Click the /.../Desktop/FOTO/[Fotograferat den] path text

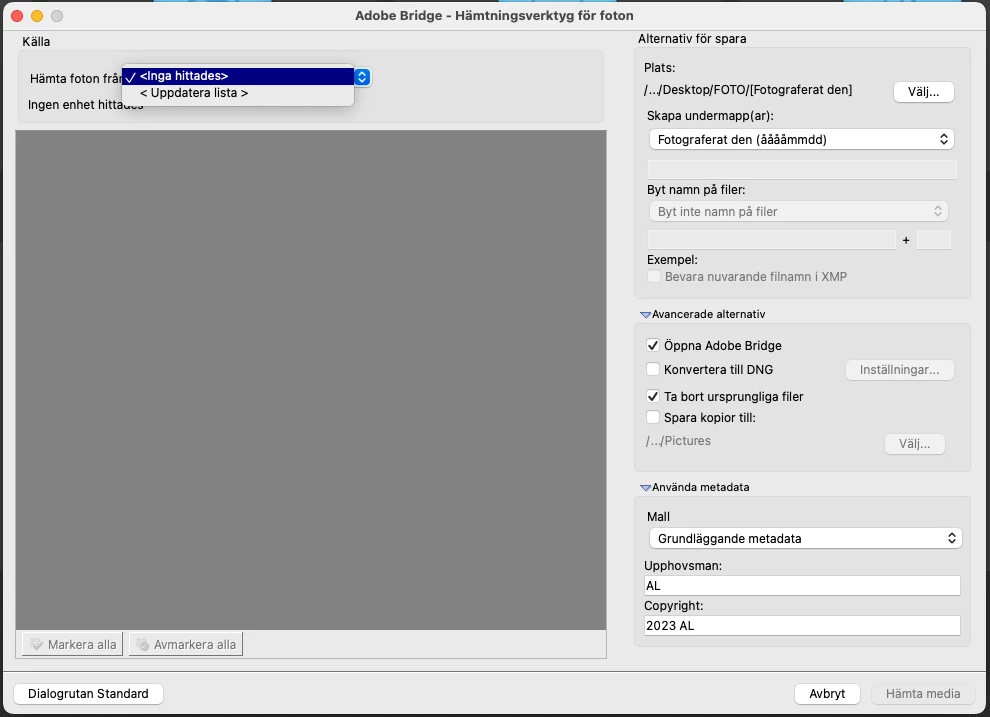[x=748, y=90]
